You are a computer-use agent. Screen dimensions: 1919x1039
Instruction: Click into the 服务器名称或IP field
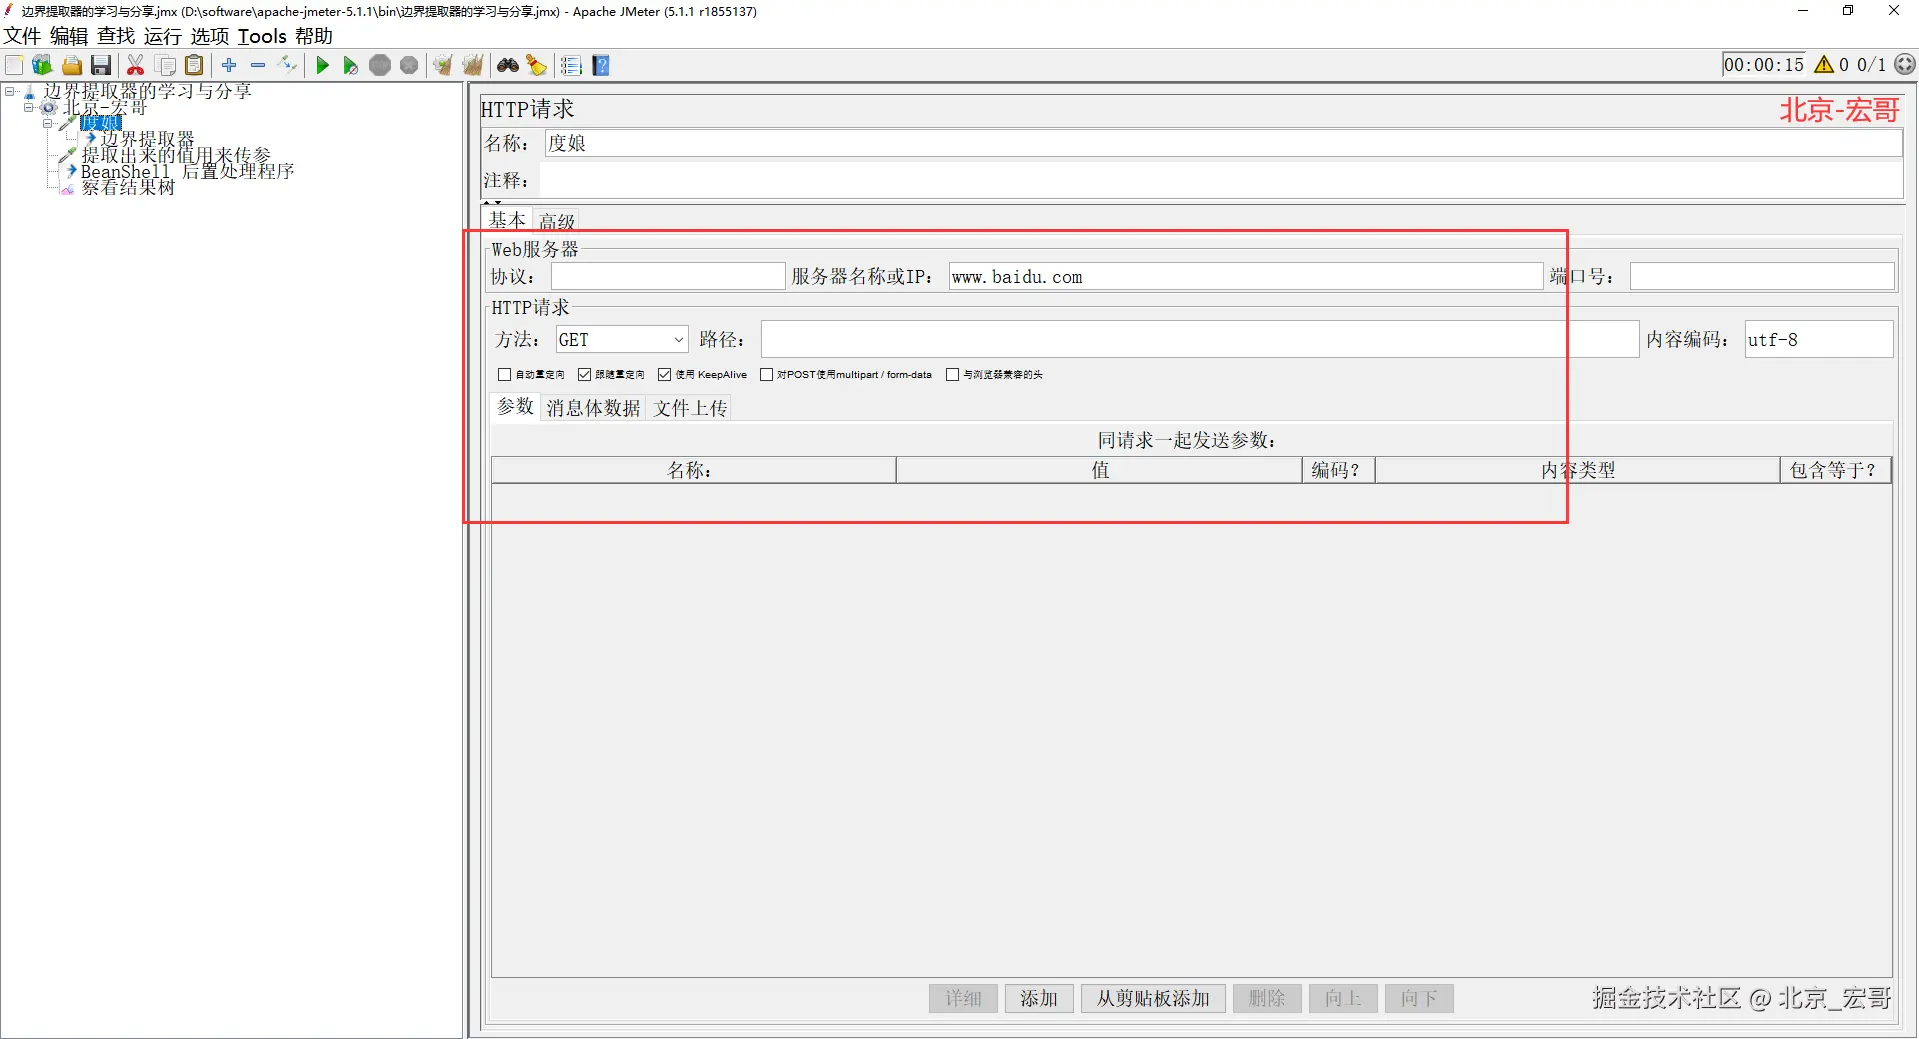click(1245, 277)
